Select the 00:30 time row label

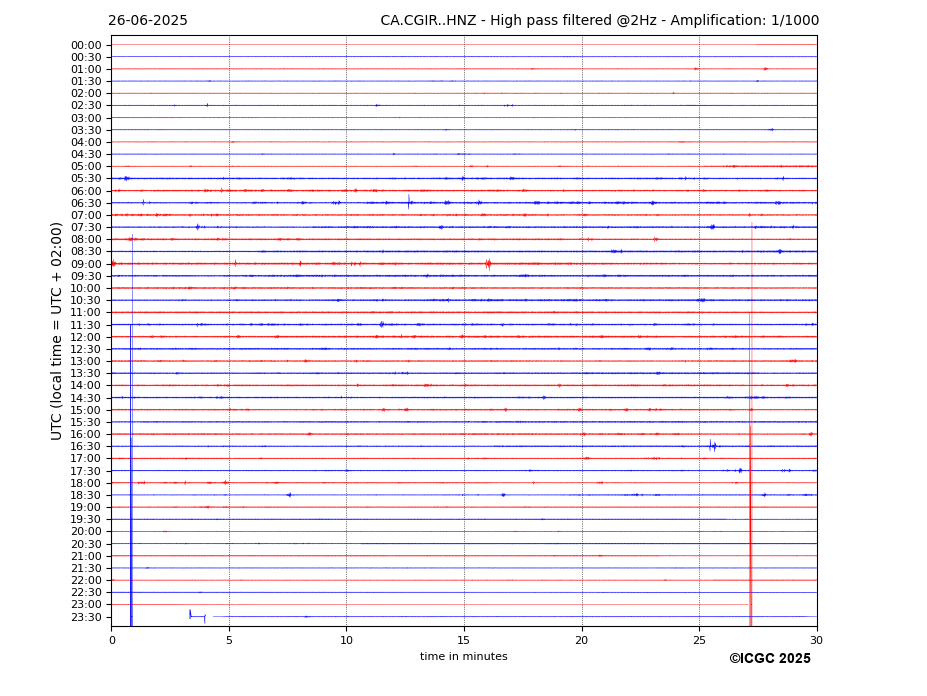[86, 57]
